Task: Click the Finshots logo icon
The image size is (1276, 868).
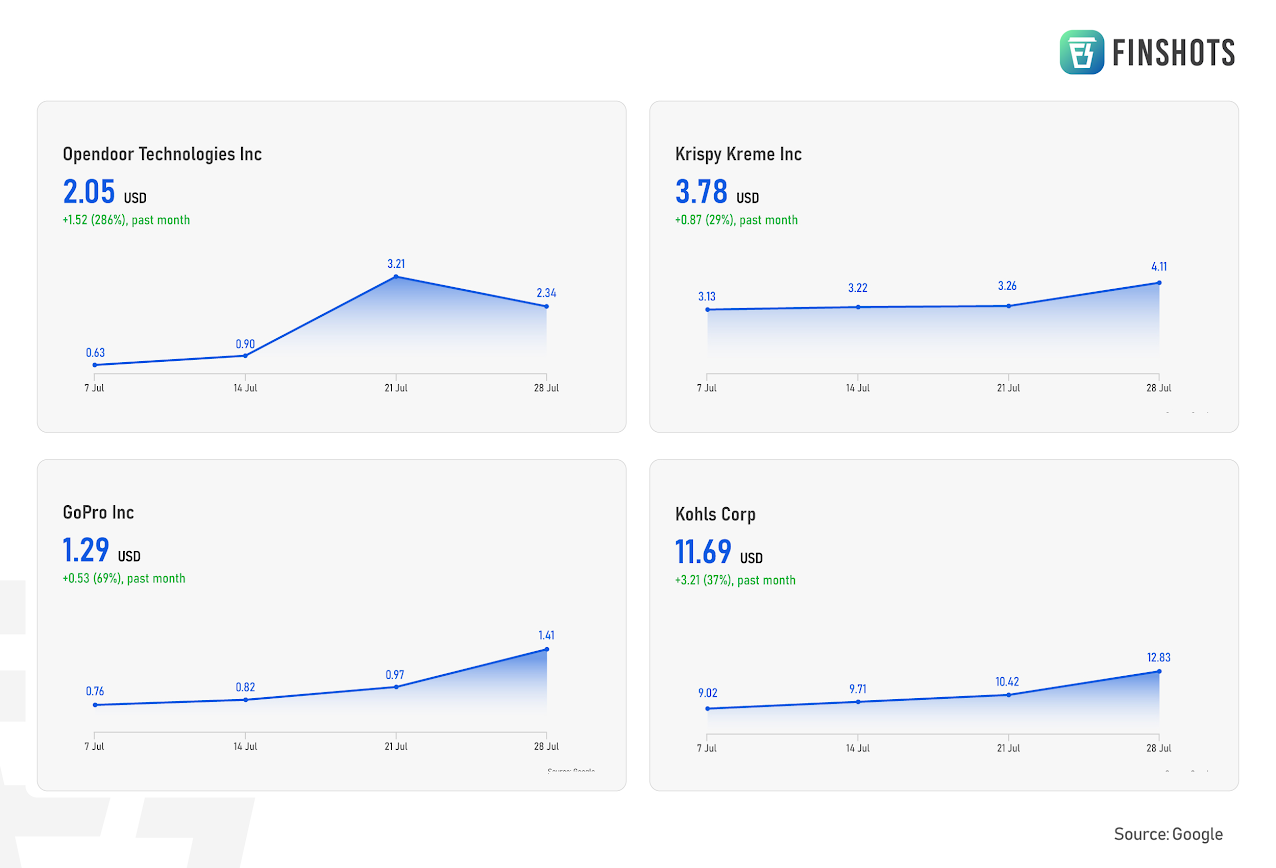Action: point(1082,52)
